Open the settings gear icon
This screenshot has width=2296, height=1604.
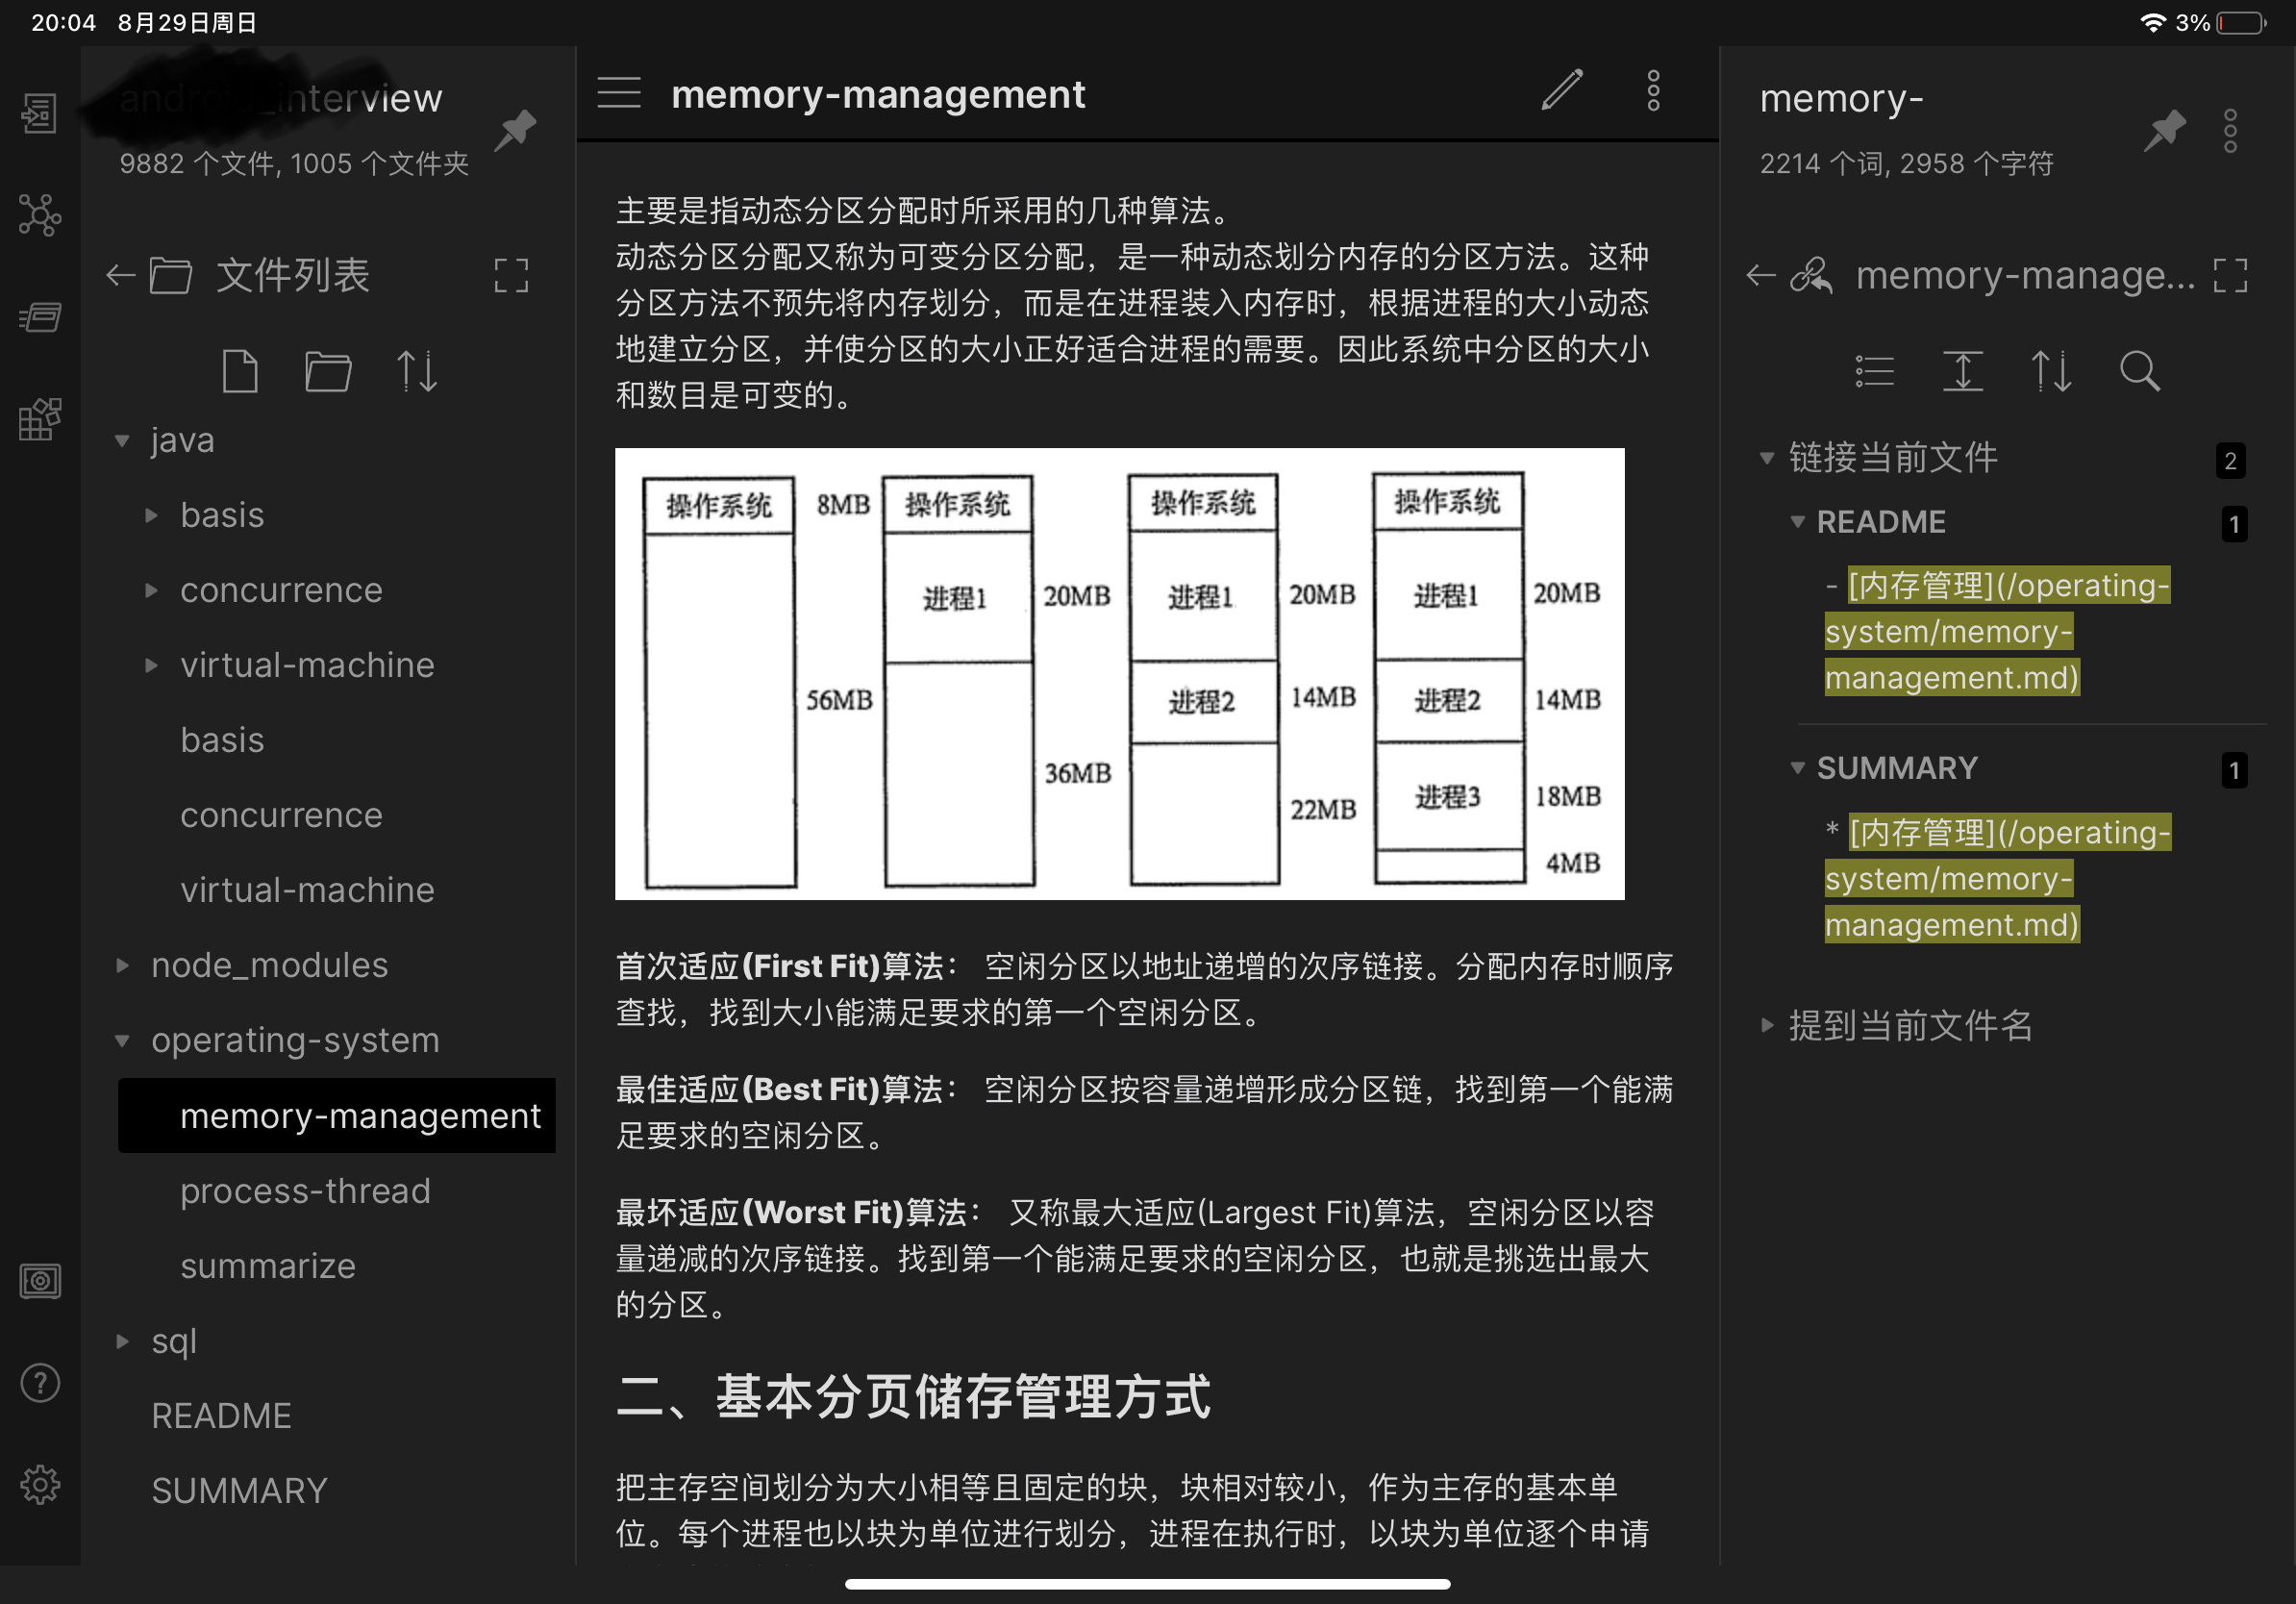click(x=40, y=1485)
